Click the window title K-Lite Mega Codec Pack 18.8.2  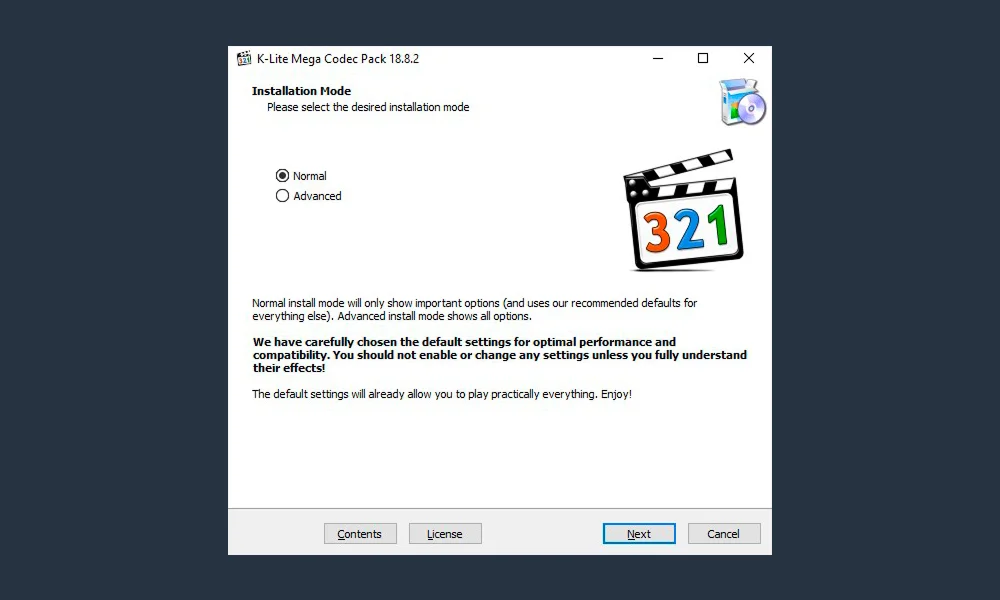pyautogui.click(x=338, y=59)
